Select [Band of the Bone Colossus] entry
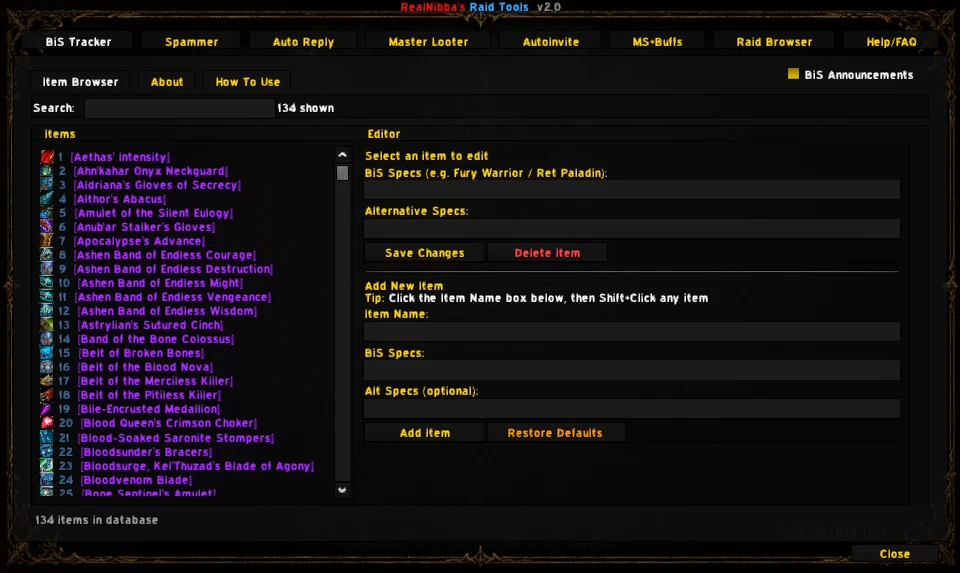The width and height of the screenshot is (960, 573). pyautogui.click(x=156, y=339)
